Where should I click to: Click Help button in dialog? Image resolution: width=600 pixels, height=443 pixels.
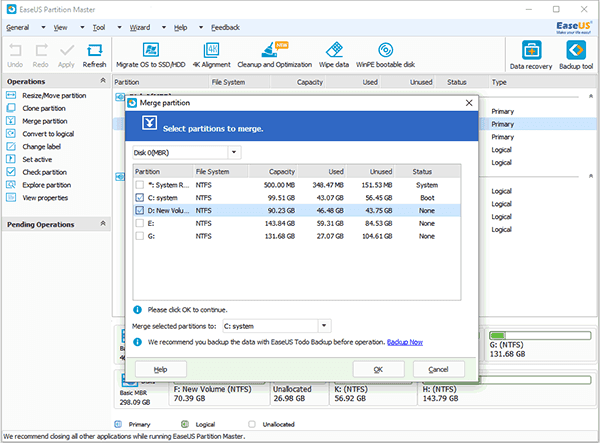(x=161, y=370)
